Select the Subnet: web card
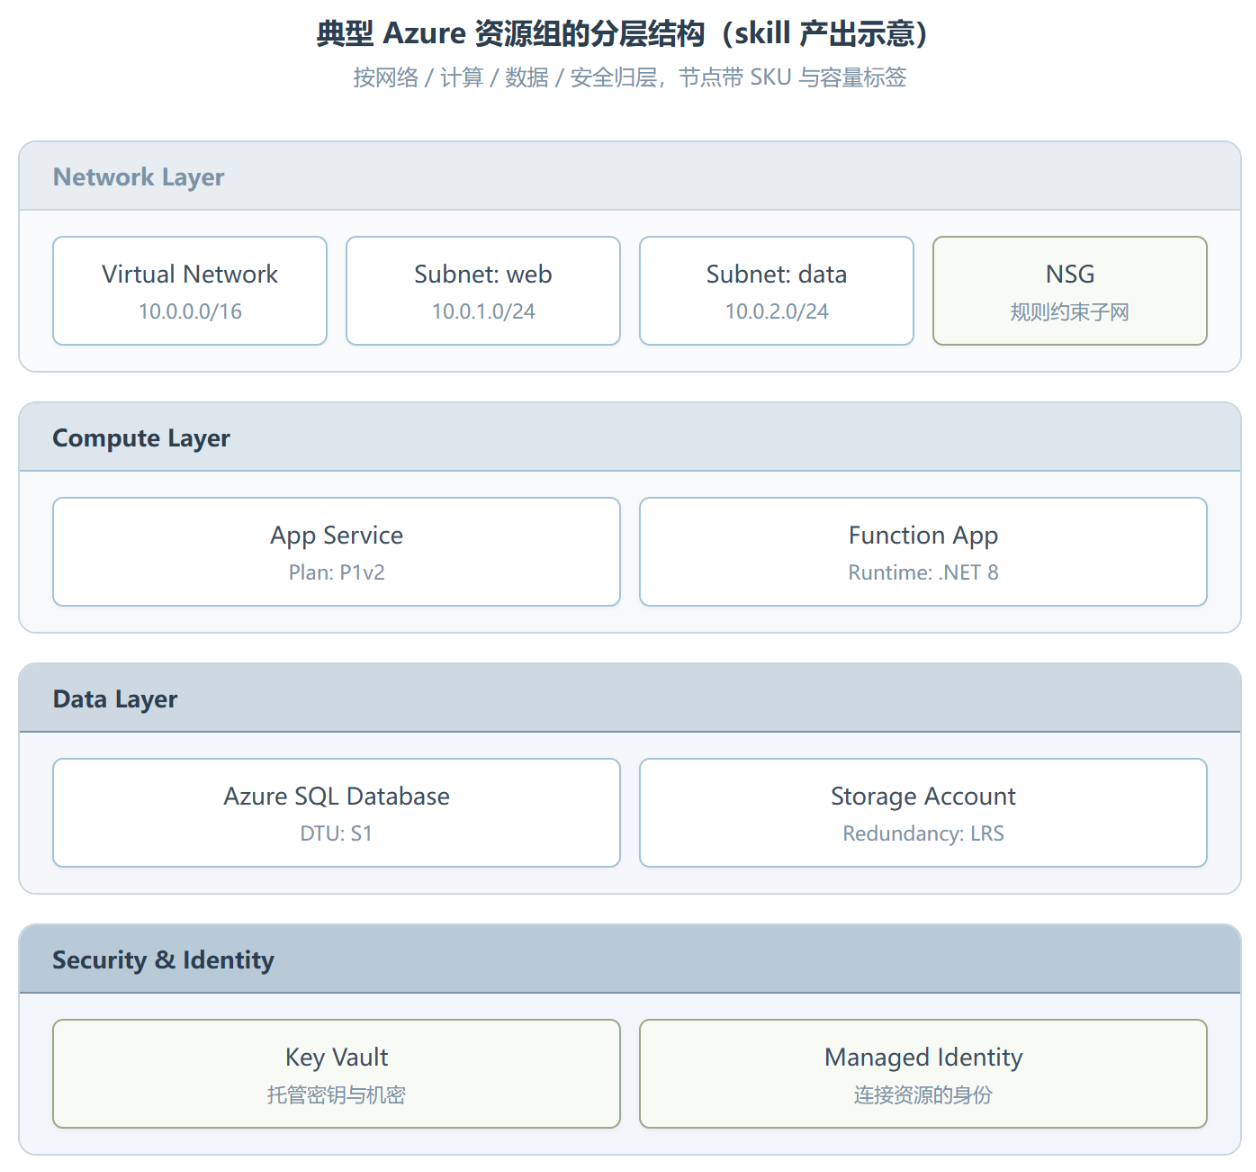The image size is (1256, 1172). pyautogui.click(x=483, y=291)
